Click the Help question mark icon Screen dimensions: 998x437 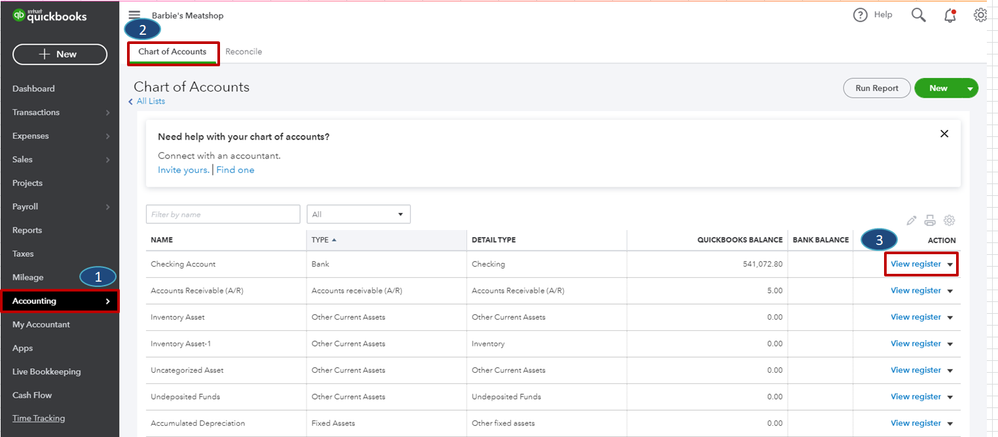click(x=861, y=15)
